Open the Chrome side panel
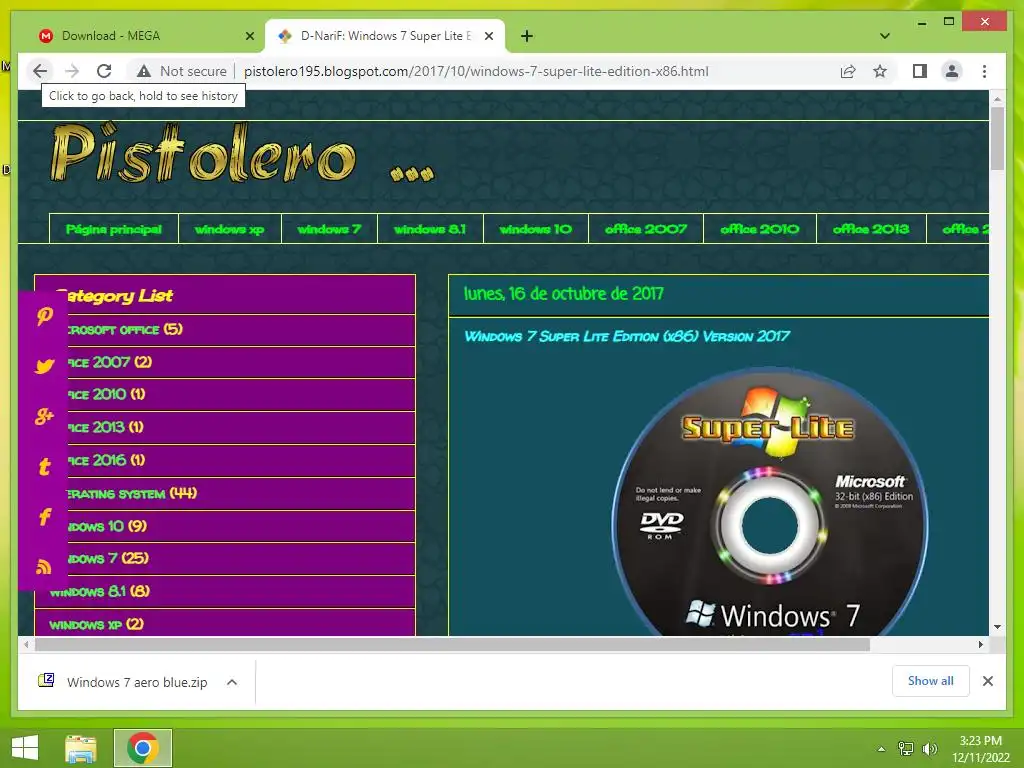Screen dimensions: 1024x768 pyautogui.click(x=920, y=71)
